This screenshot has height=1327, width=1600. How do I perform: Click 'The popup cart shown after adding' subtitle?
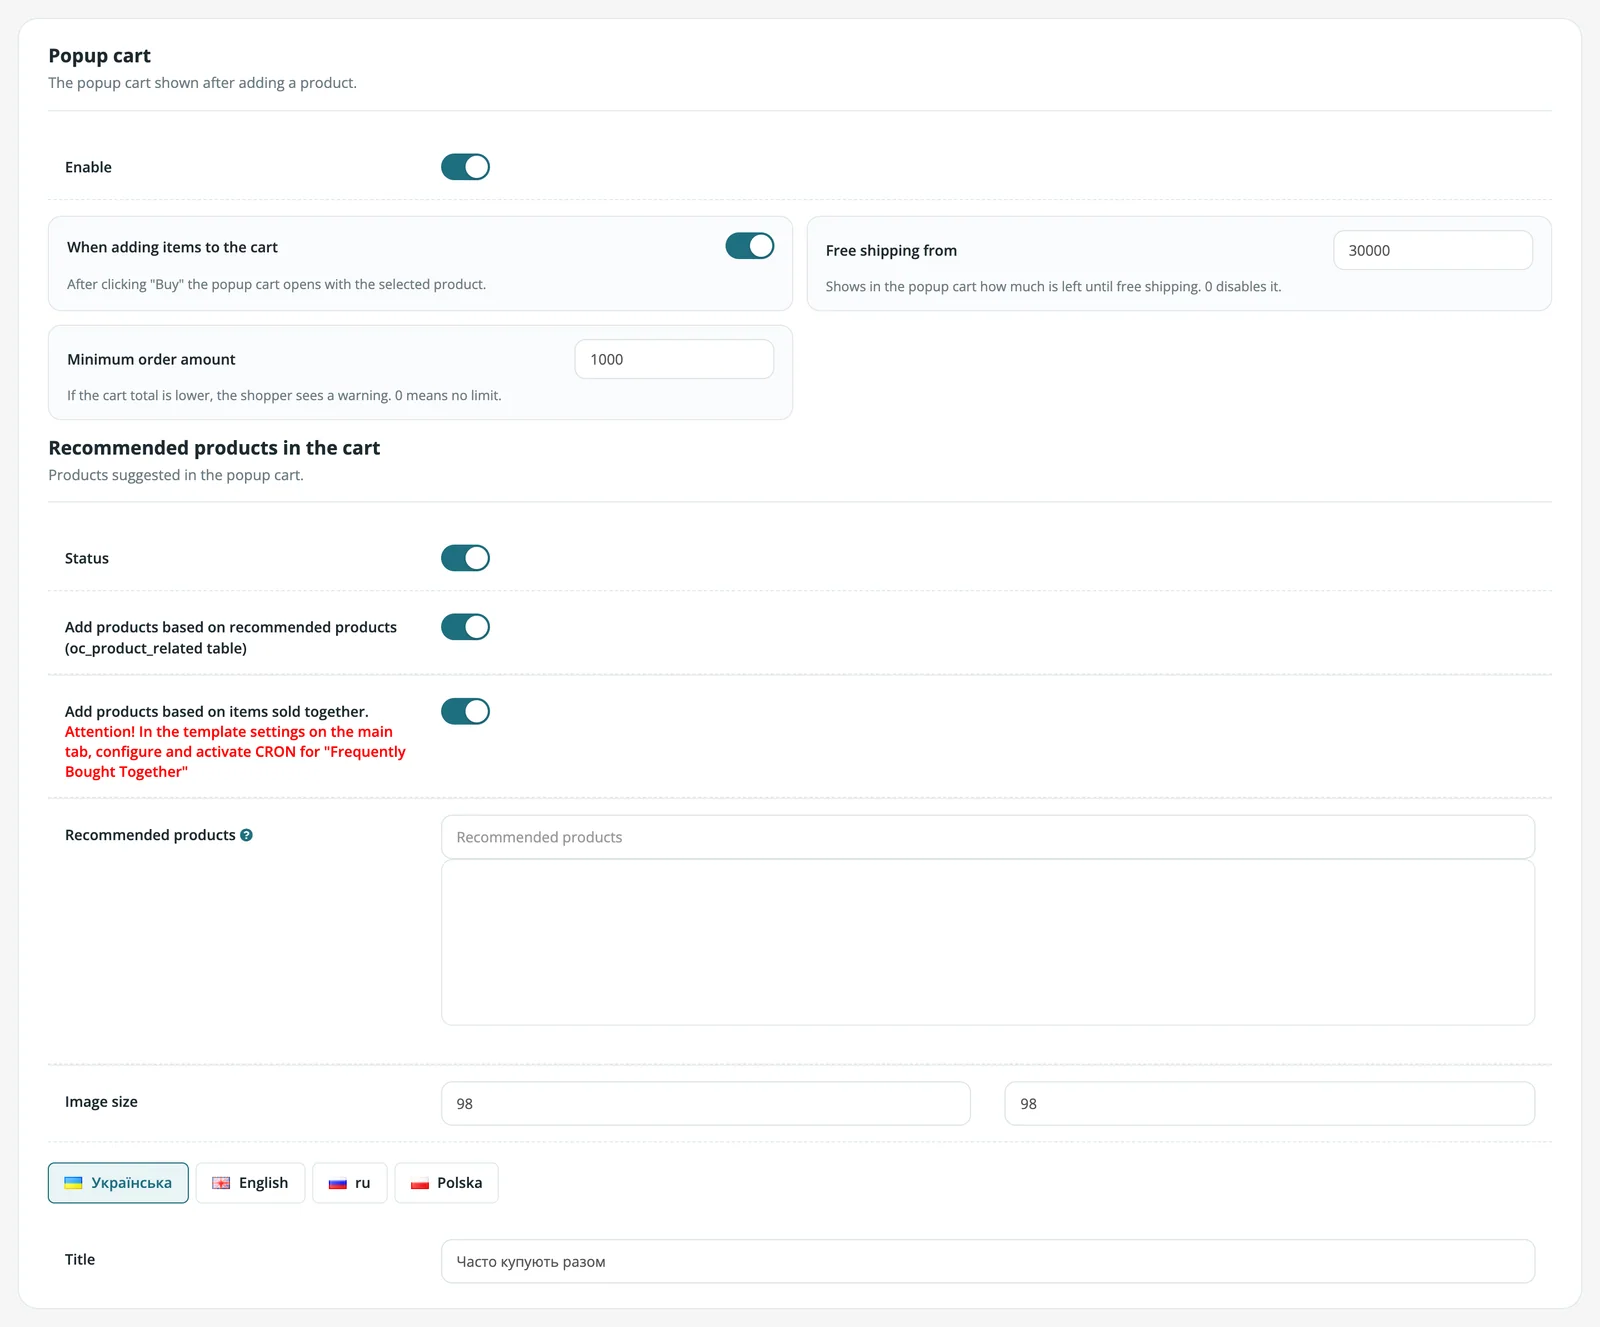[x=202, y=83]
